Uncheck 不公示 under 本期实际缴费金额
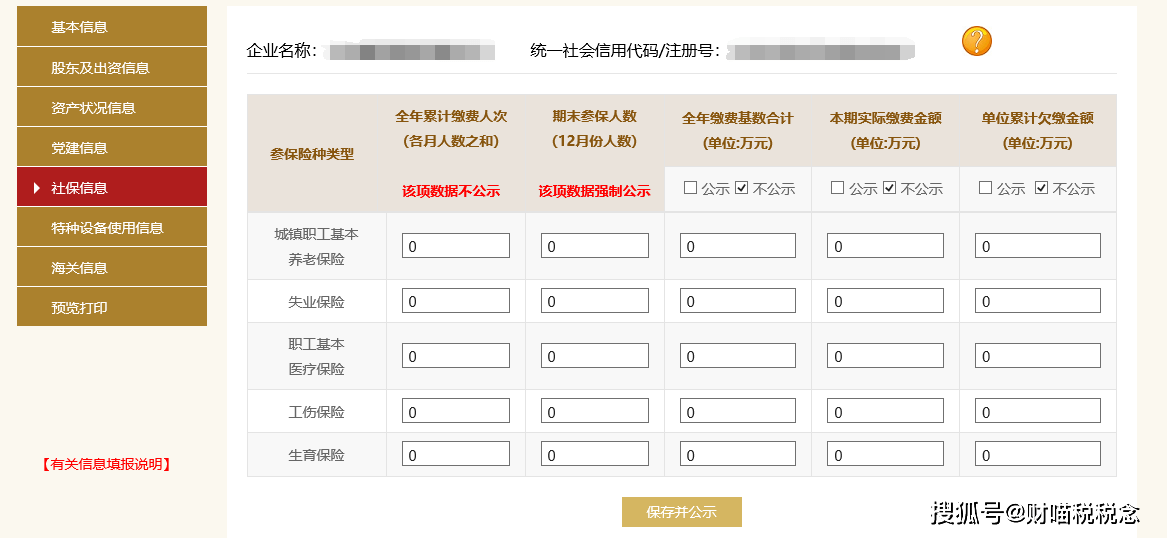Screen dimensions: 1167x538 tap(889, 188)
